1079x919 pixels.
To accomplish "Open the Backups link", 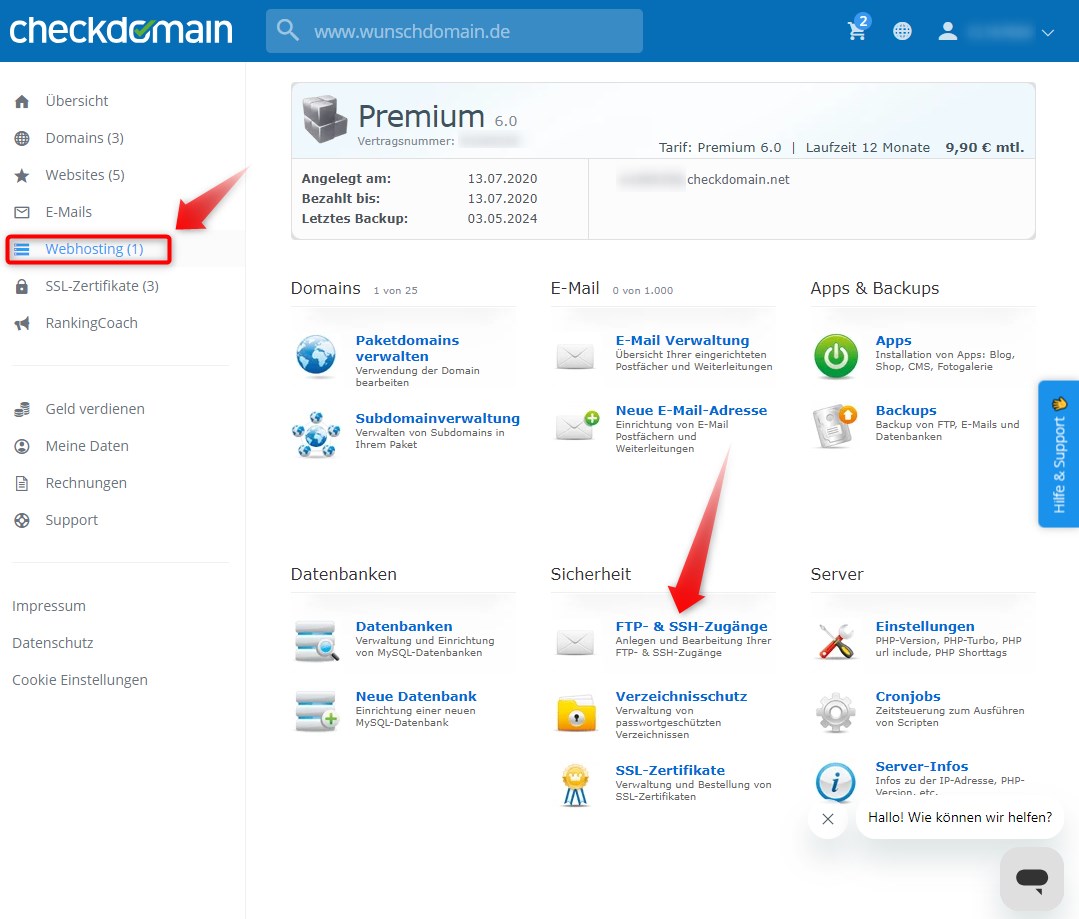I will pos(906,410).
